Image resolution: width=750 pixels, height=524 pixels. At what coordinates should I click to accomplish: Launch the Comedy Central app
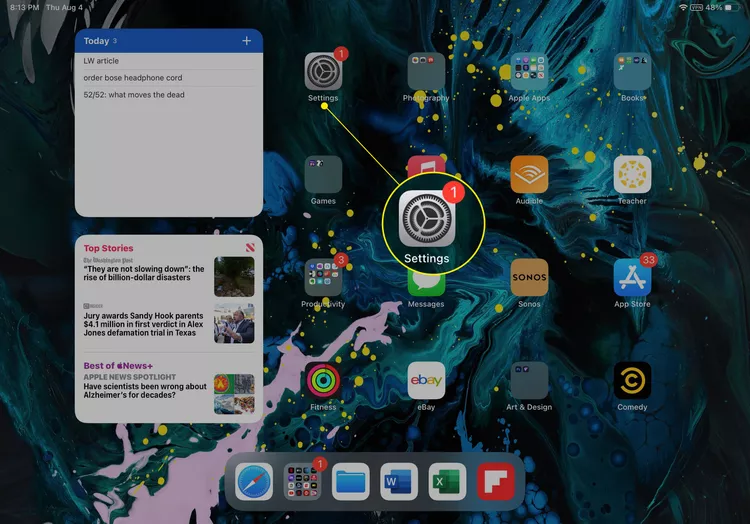point(632,381)
